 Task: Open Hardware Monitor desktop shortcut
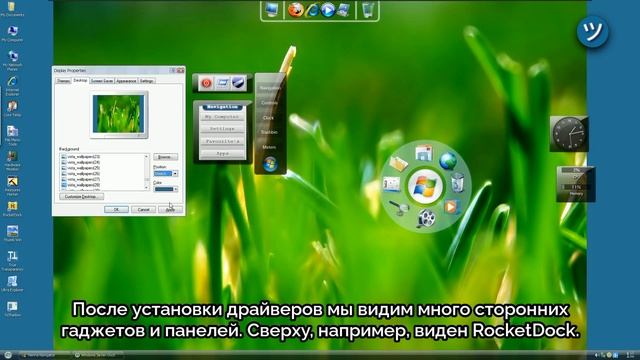coord(12,161)
